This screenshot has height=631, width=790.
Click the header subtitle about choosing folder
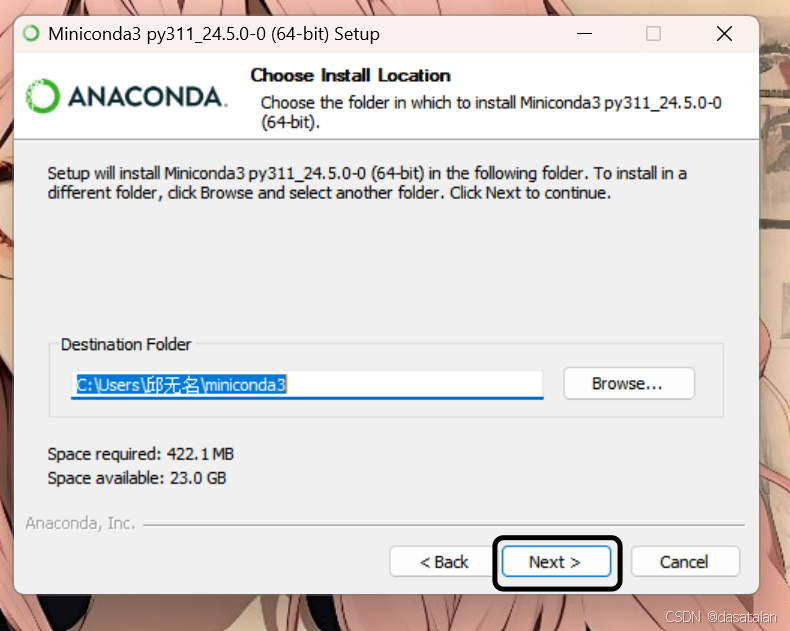(491, 112)
